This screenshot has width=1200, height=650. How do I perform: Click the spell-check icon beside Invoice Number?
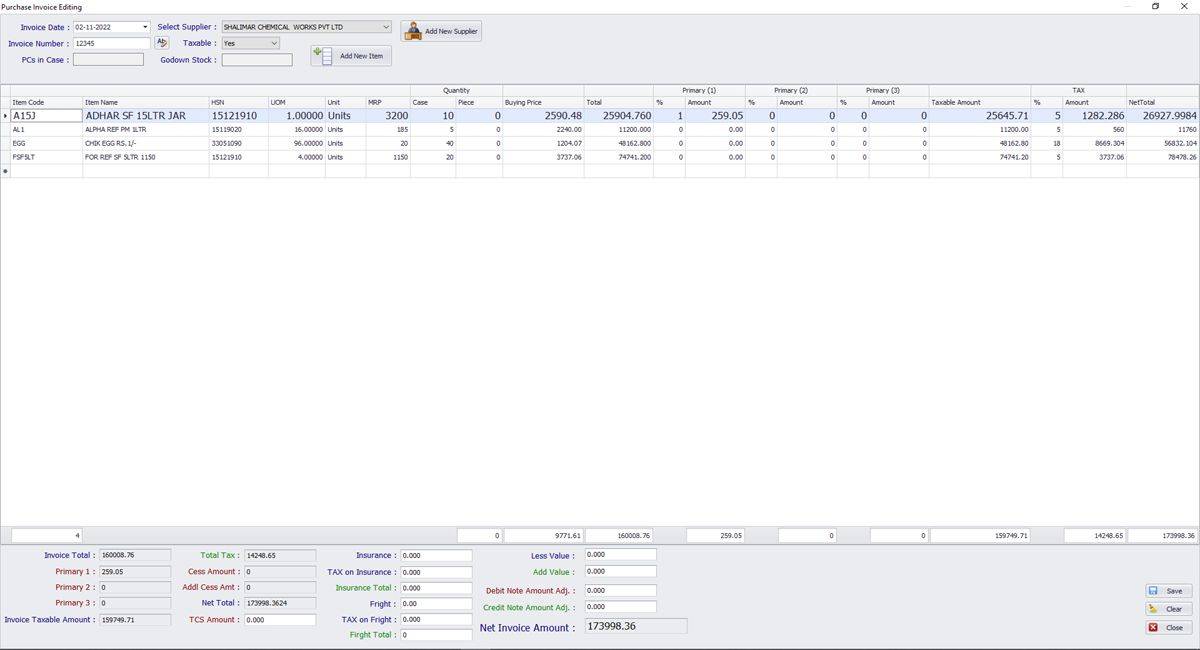point(162,43)
